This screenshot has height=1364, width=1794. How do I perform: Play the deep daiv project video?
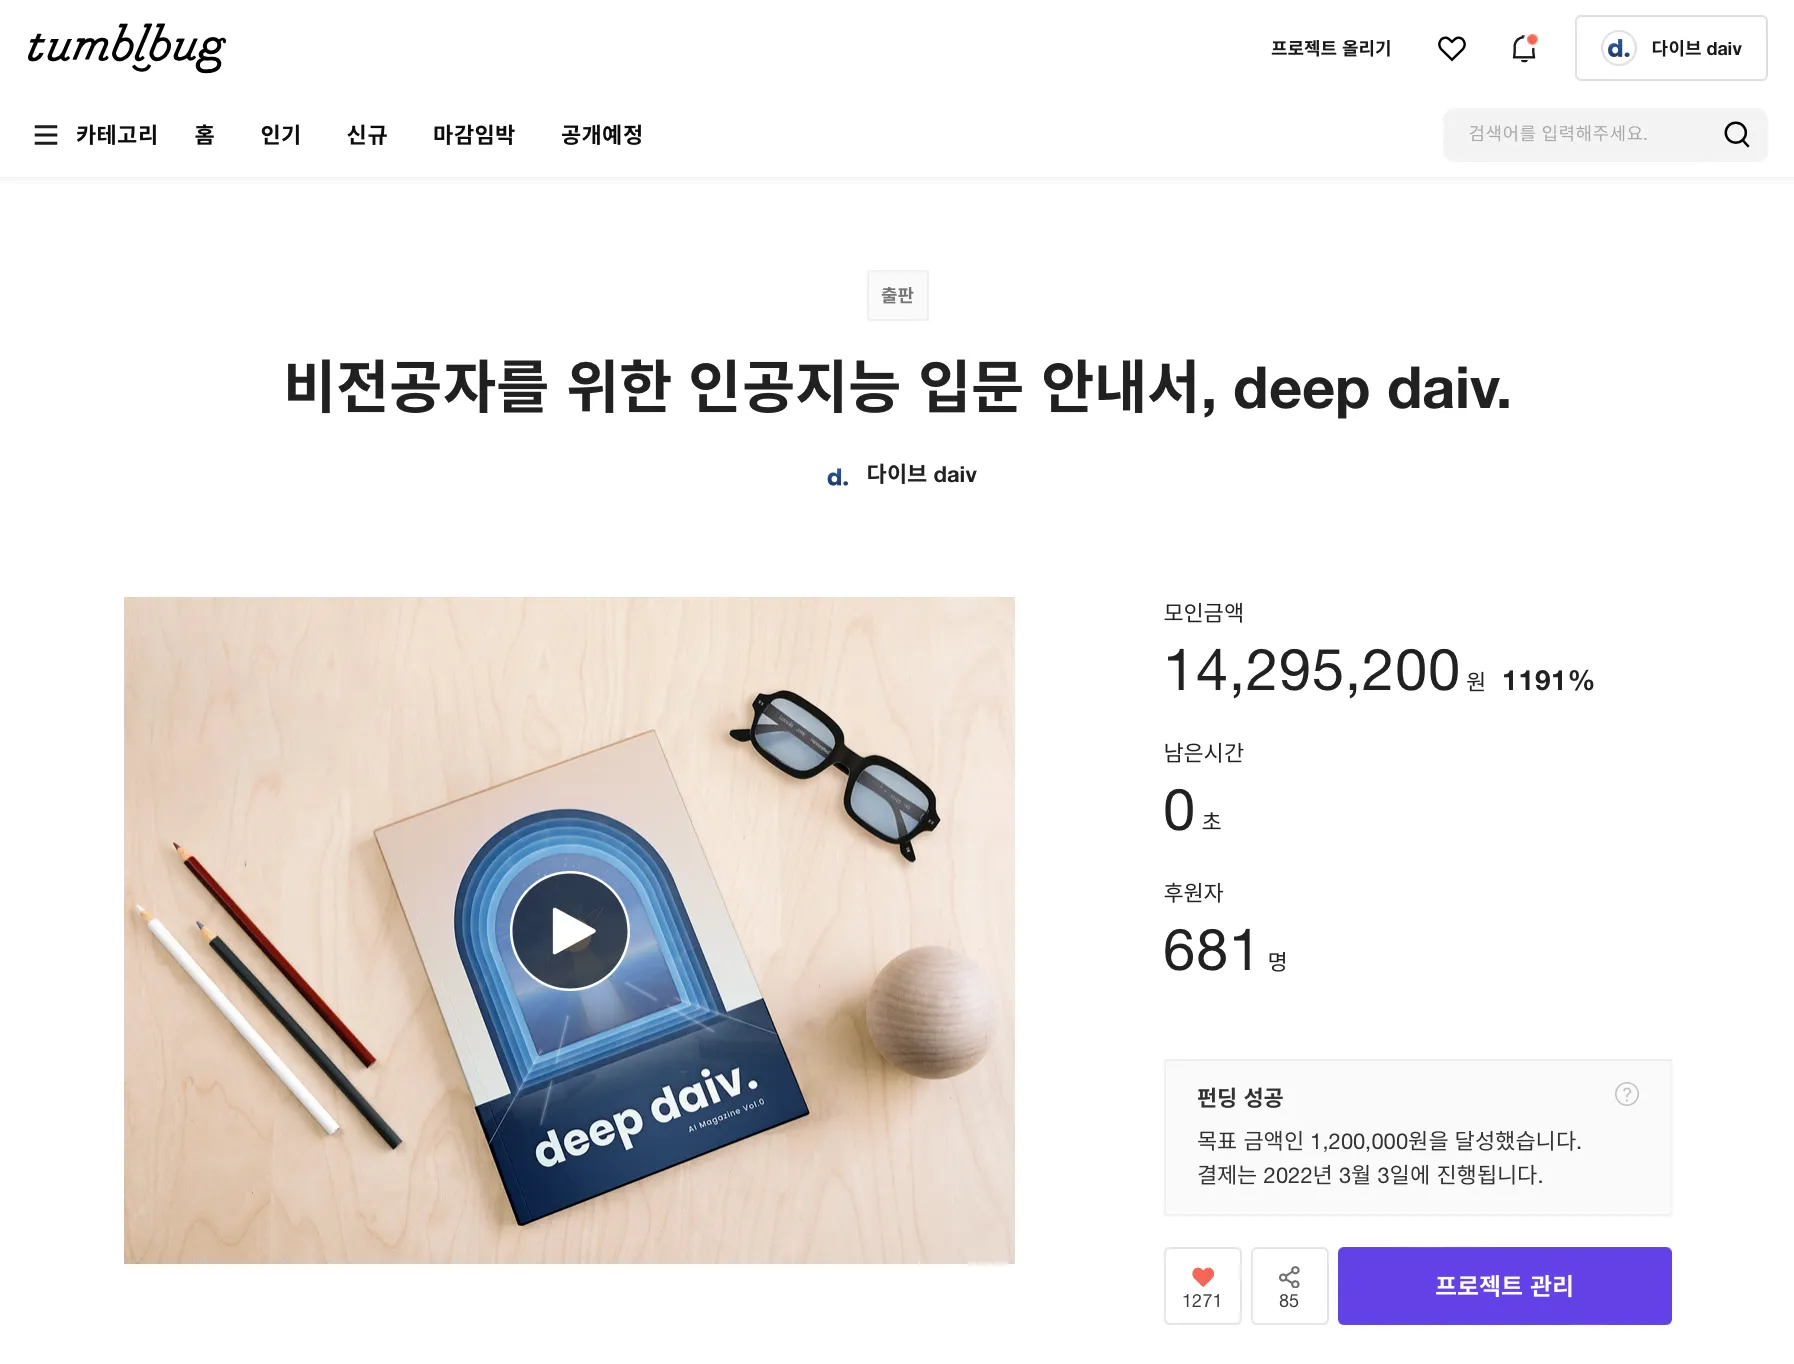pos(570,931)
